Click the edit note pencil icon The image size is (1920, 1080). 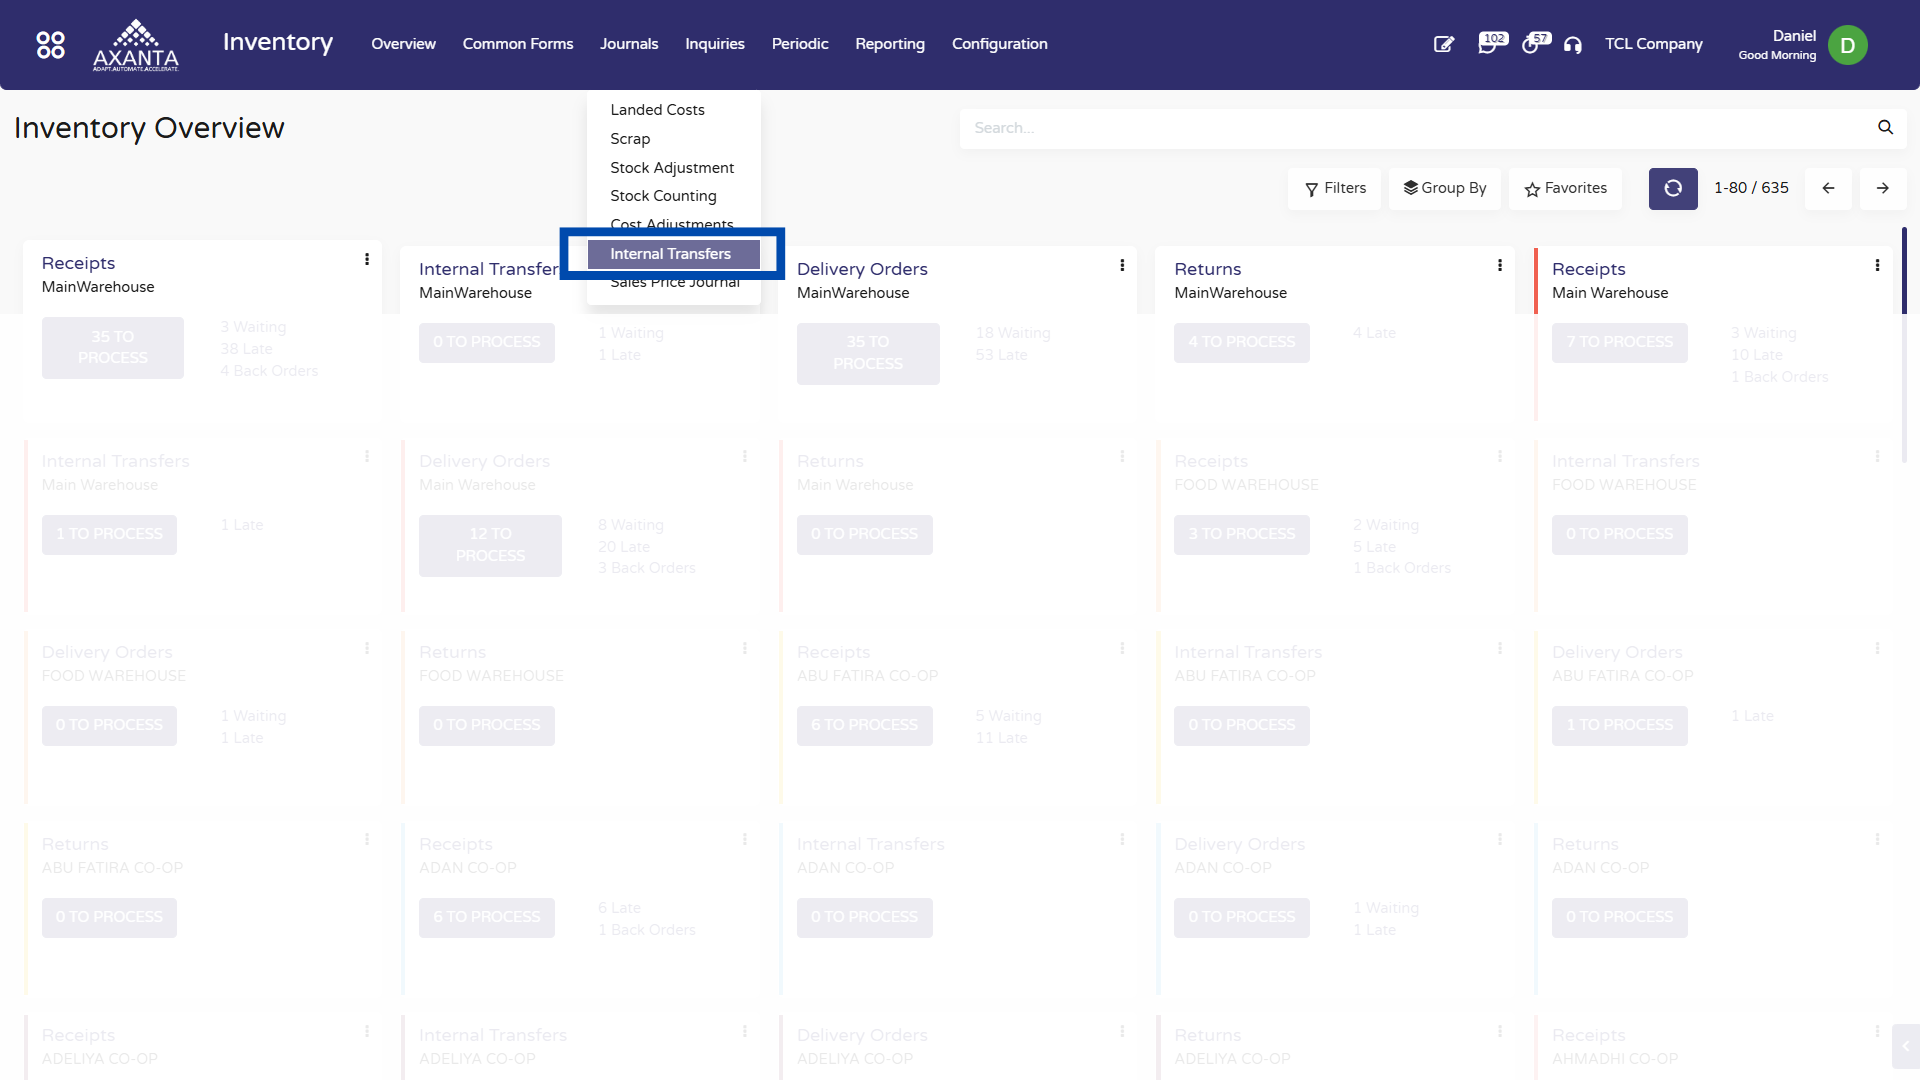pos(1443,44)
